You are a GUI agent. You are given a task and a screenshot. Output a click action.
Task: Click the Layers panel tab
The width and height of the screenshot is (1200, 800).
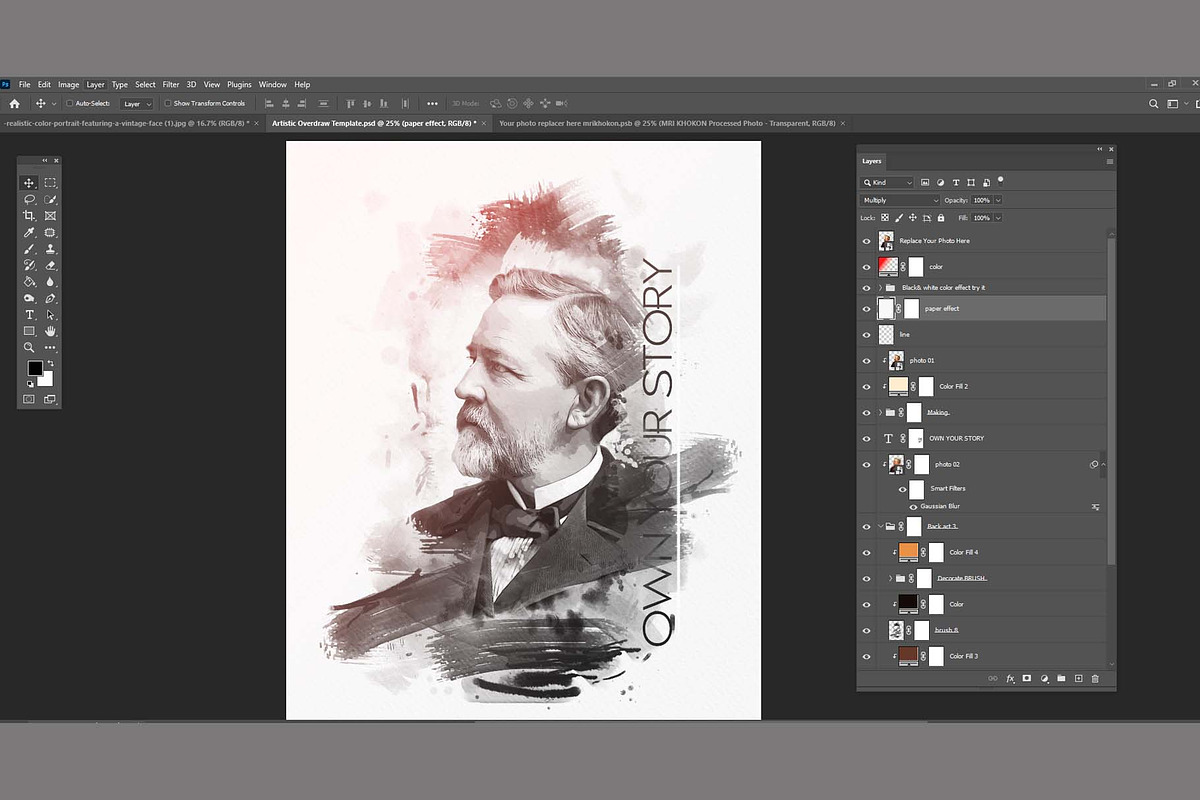click(872, 161)
